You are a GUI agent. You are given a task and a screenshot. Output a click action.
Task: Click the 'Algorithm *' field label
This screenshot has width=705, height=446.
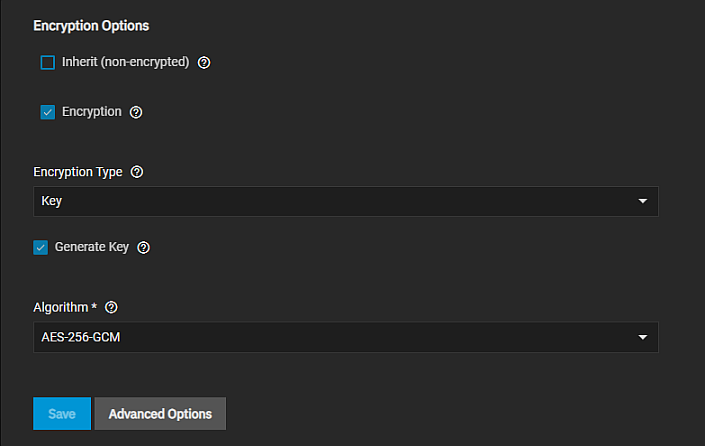tap(65, 307)
